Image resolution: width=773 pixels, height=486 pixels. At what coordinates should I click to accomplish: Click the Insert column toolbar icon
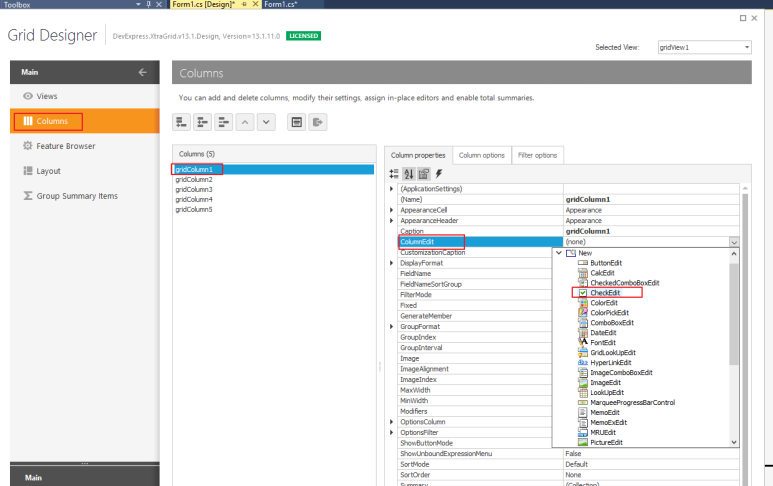coord(203,122)
